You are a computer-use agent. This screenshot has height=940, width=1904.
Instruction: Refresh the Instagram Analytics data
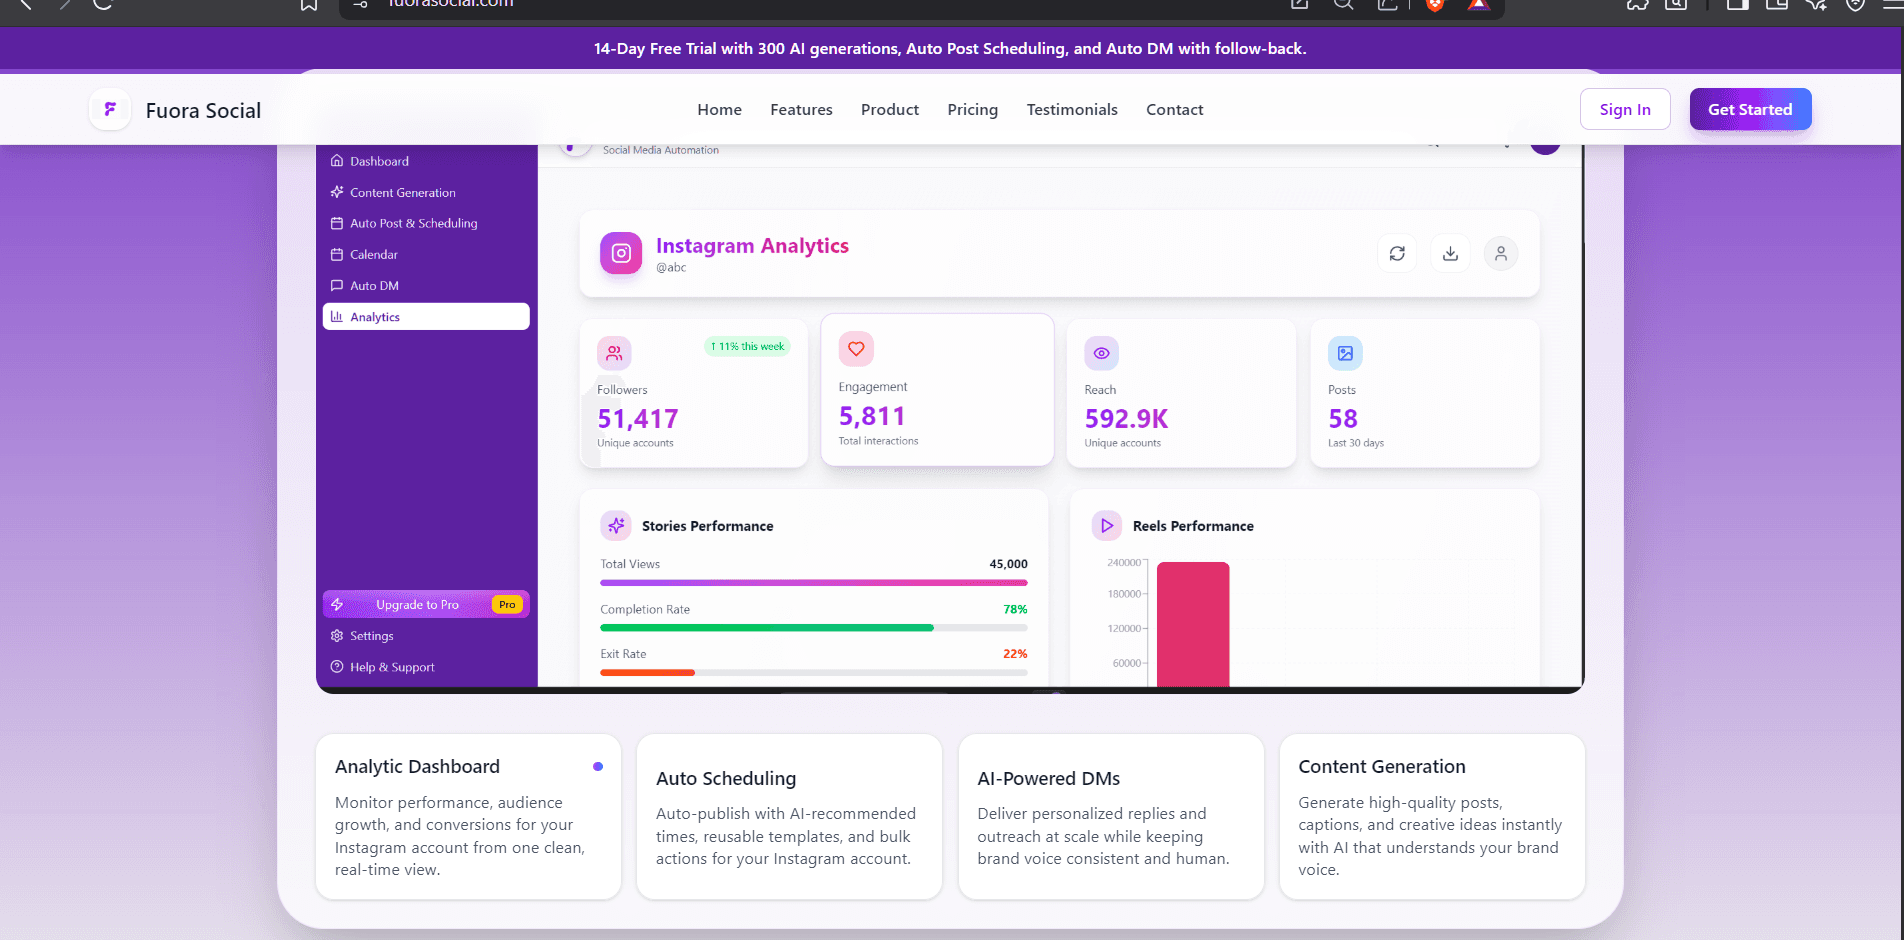1397,254
